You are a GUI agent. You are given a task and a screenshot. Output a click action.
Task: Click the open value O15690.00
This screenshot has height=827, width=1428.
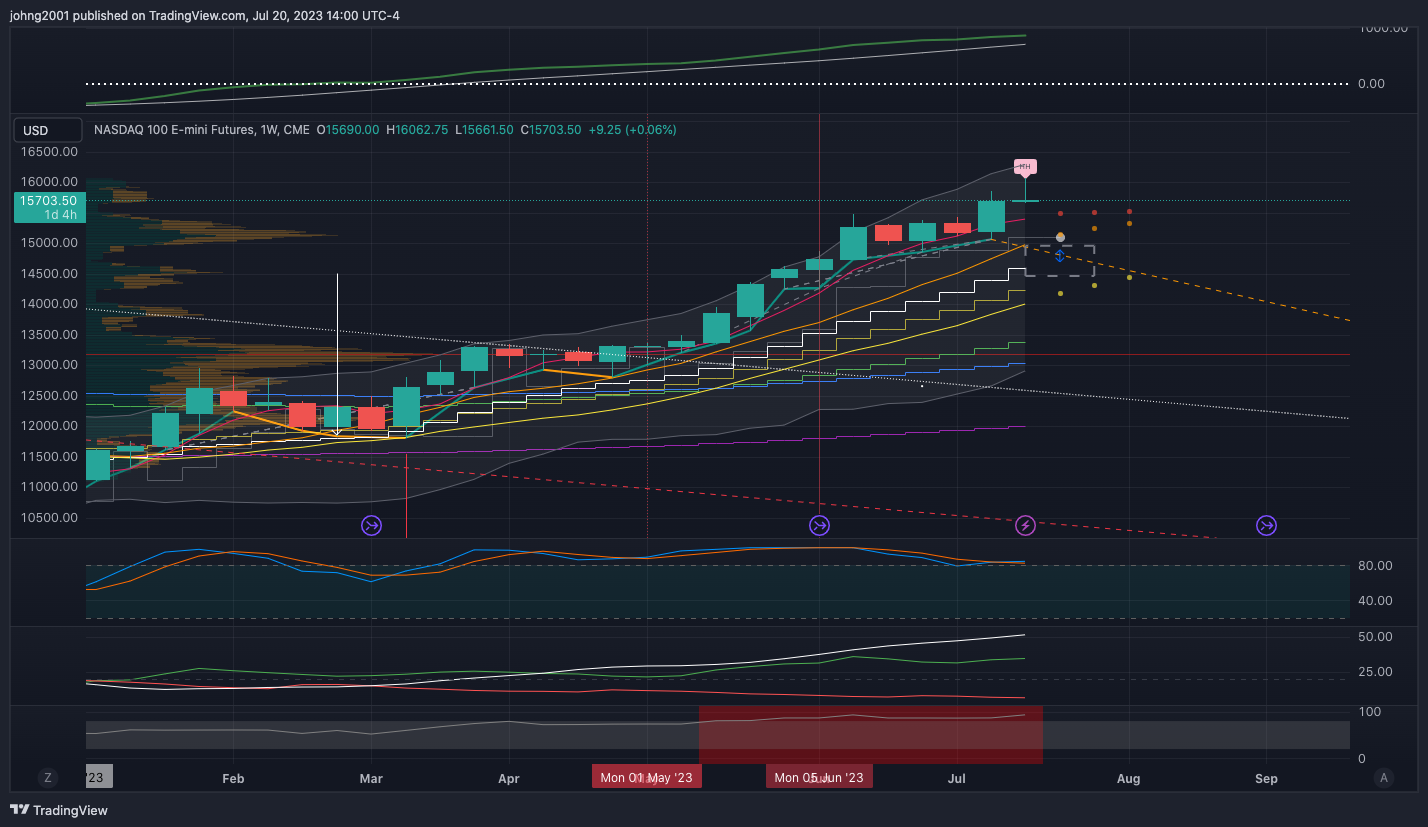point(348,130)
